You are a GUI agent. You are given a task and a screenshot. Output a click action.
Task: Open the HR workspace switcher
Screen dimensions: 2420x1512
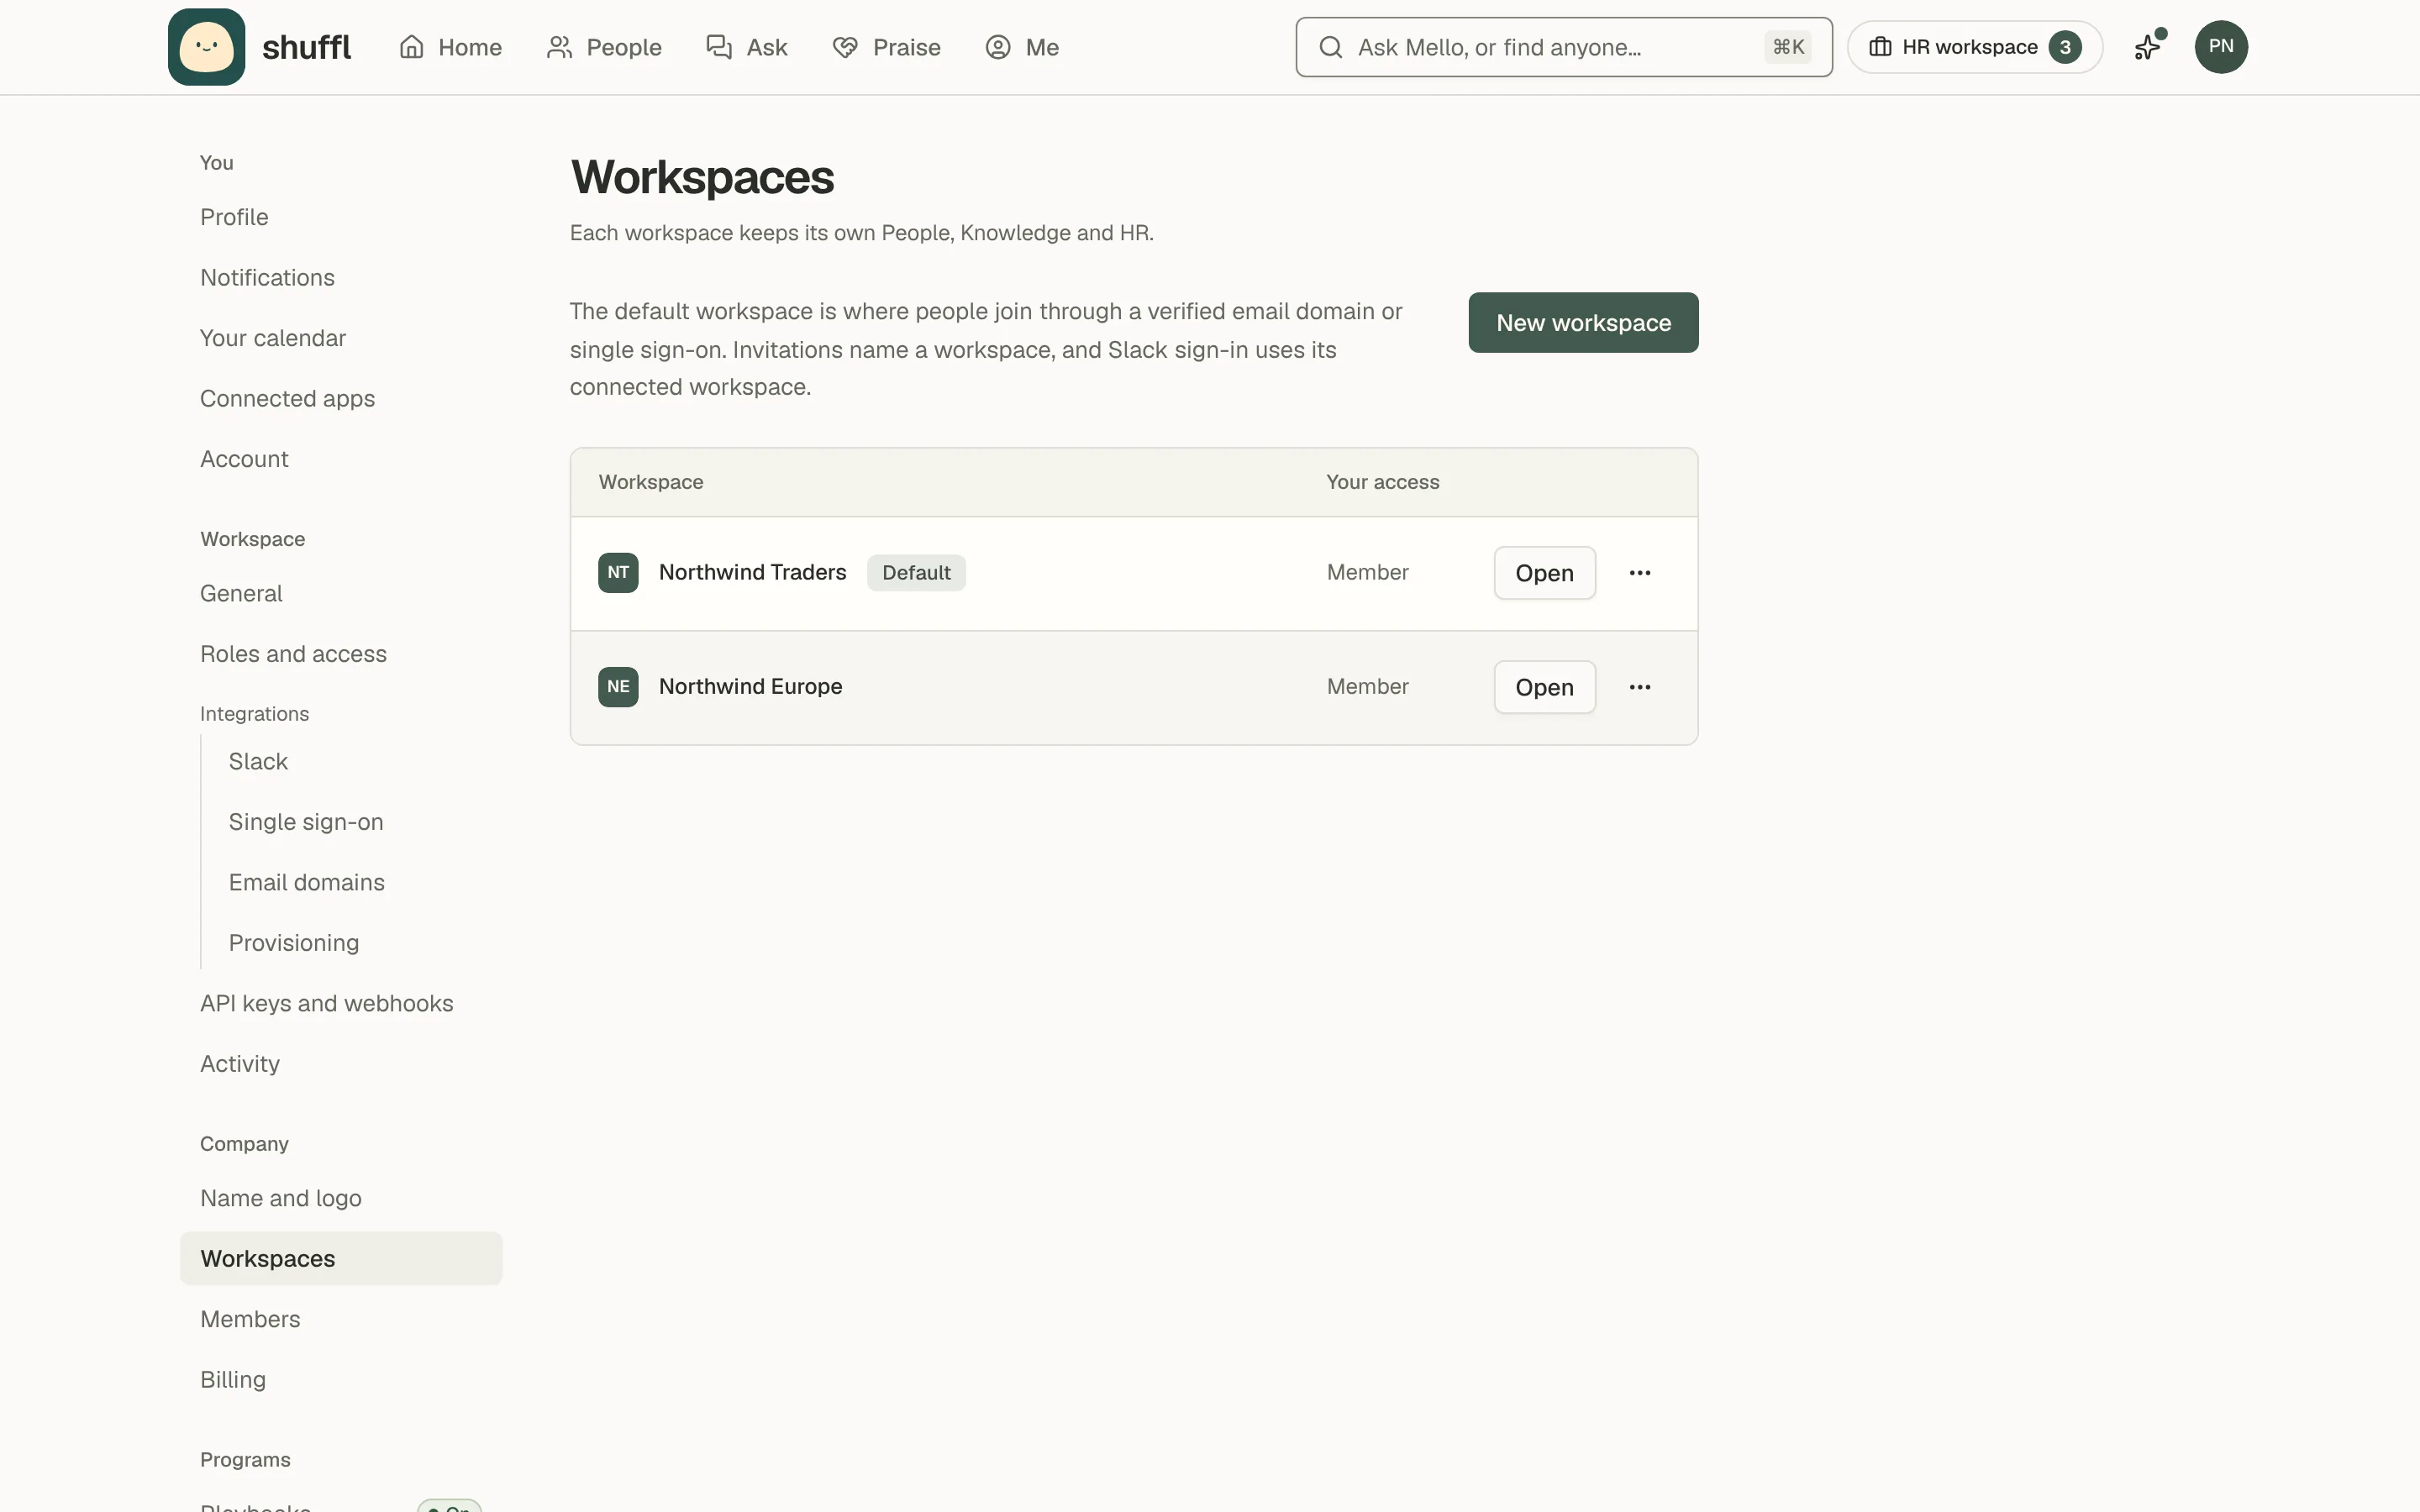pos(1974,47)
